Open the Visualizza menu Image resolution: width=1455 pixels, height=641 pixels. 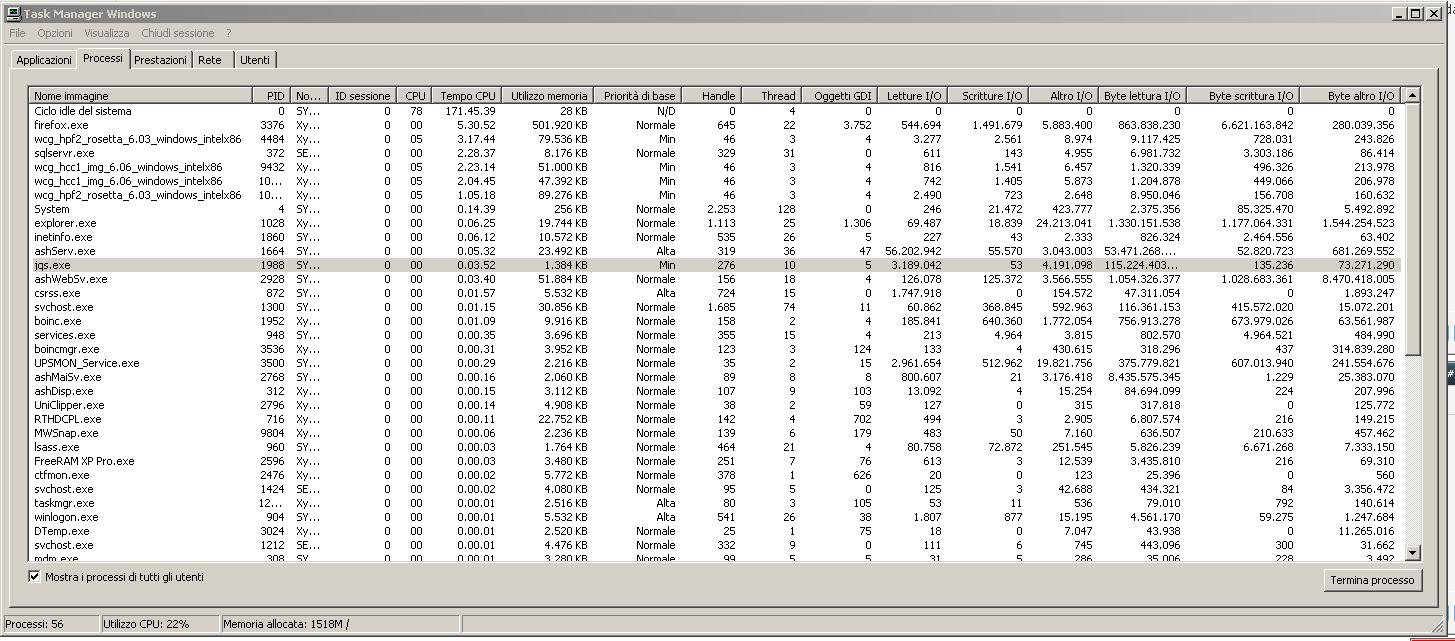click(107, 33)
